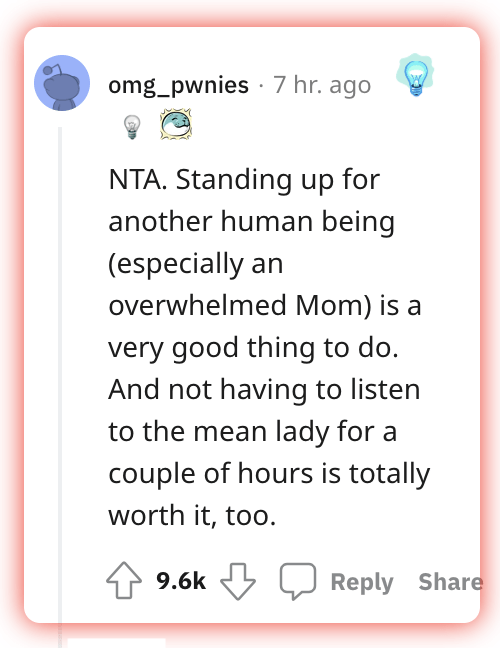Select the small gray lightbulb flair icon

pos(132,126)
